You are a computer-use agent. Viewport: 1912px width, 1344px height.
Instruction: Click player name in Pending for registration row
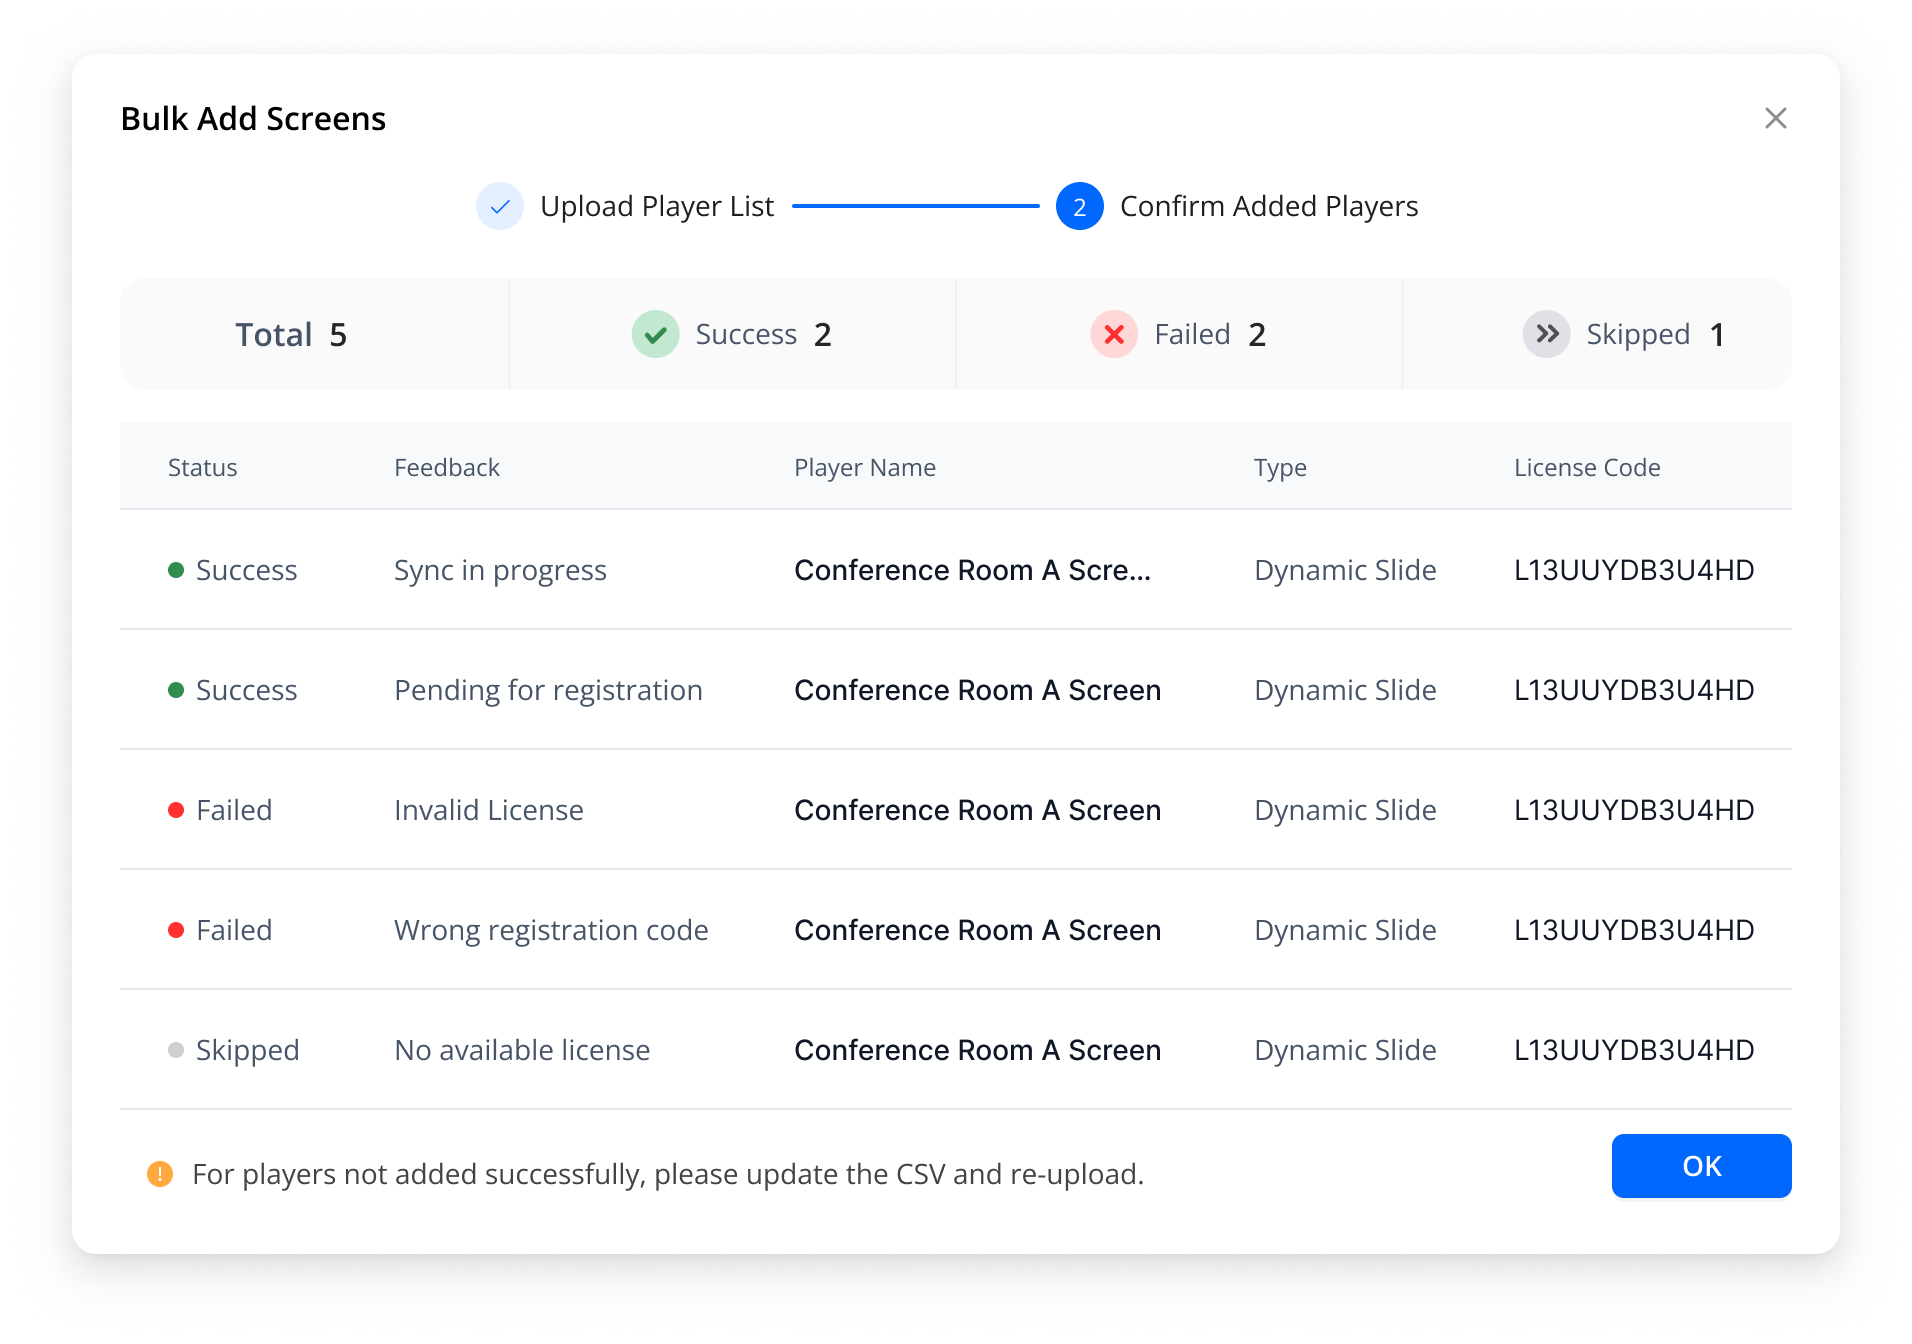pyautogui.click(x=977, y=690)
